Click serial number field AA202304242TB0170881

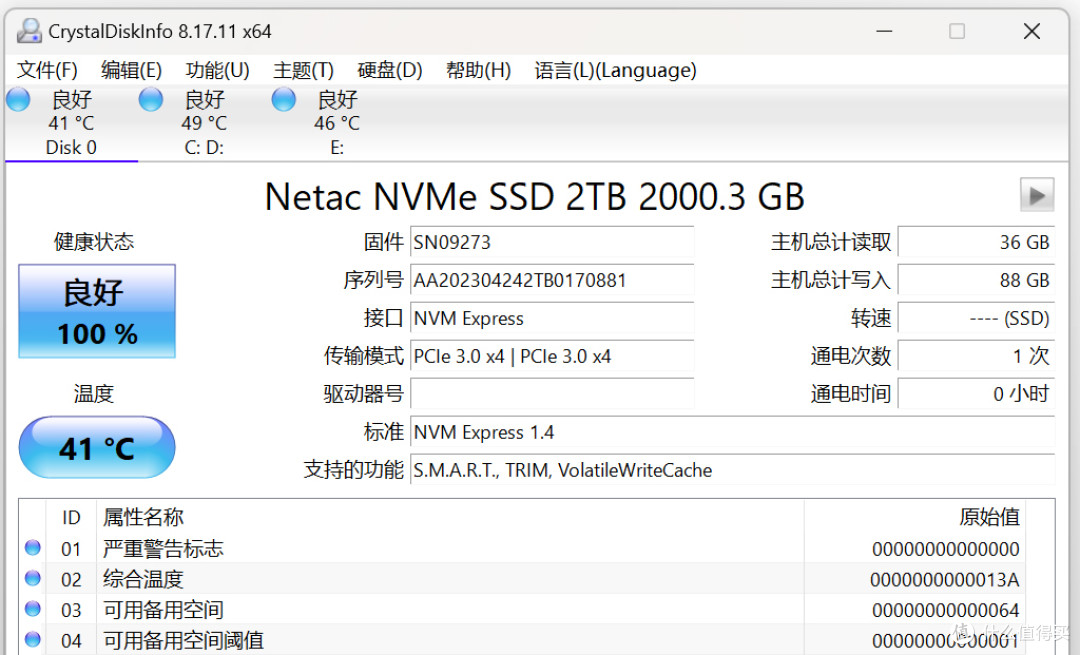[552, 280]
